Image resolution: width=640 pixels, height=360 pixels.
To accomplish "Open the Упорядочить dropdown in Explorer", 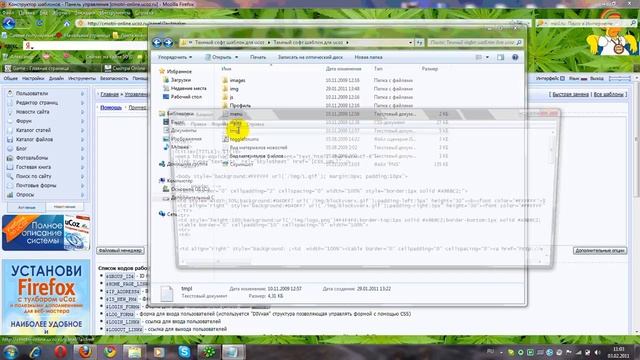I will click(x=175, y=58).
